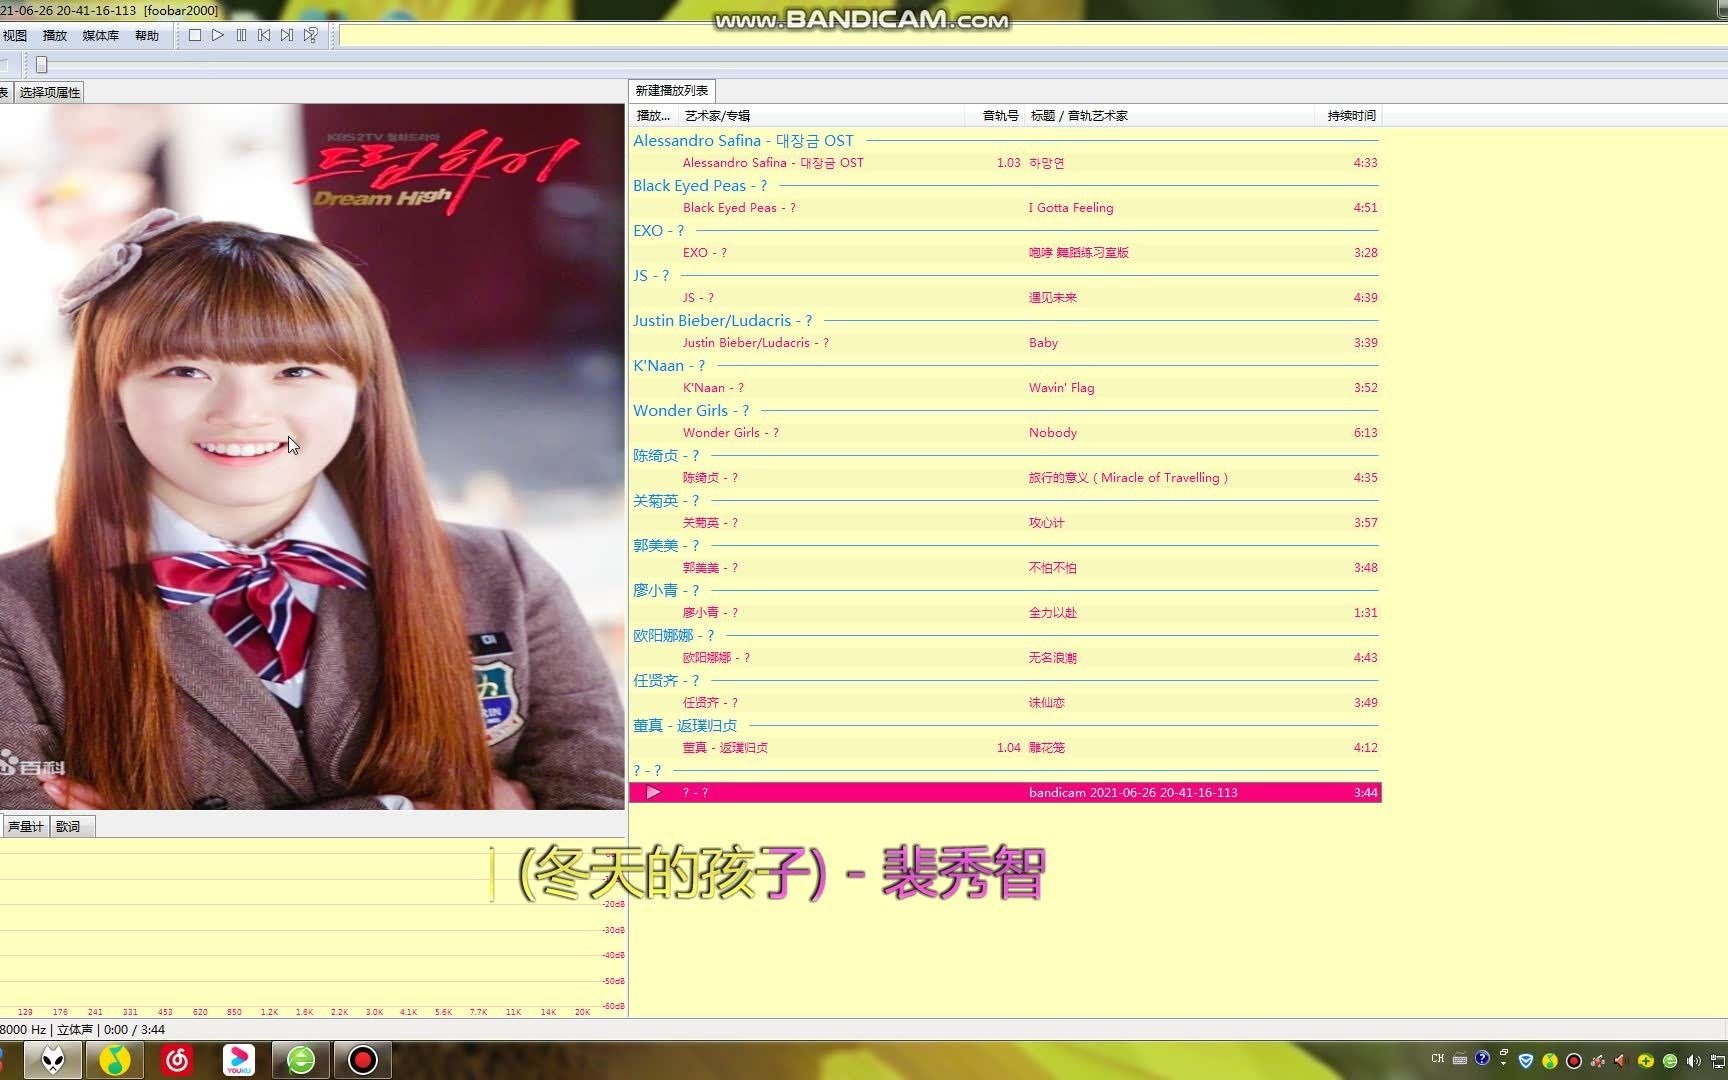
Task: Click the yellow-green plus tray icon
Action: (1646, 1061)
